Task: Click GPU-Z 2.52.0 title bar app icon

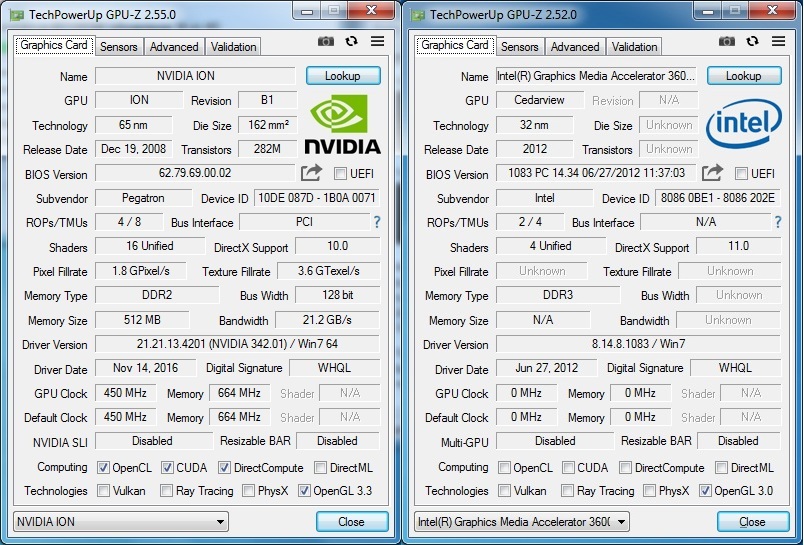Action: click(x=418, y=15)
